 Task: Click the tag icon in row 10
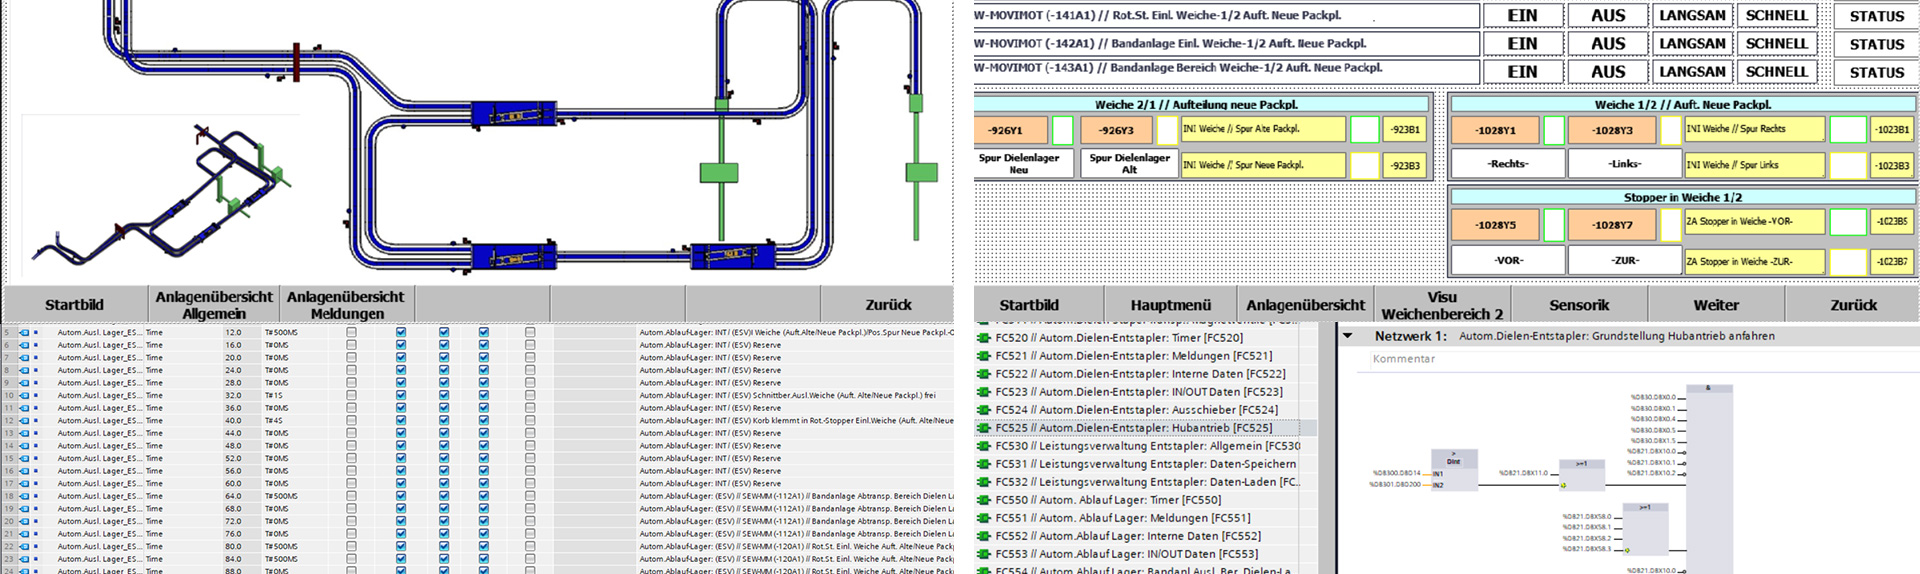pyautogui.click(x=24, y=395)
